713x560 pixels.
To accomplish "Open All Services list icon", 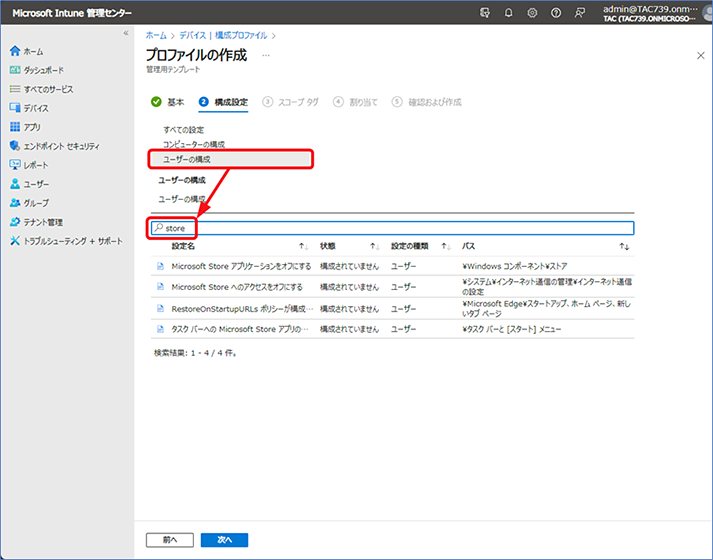I will [15, 89].
